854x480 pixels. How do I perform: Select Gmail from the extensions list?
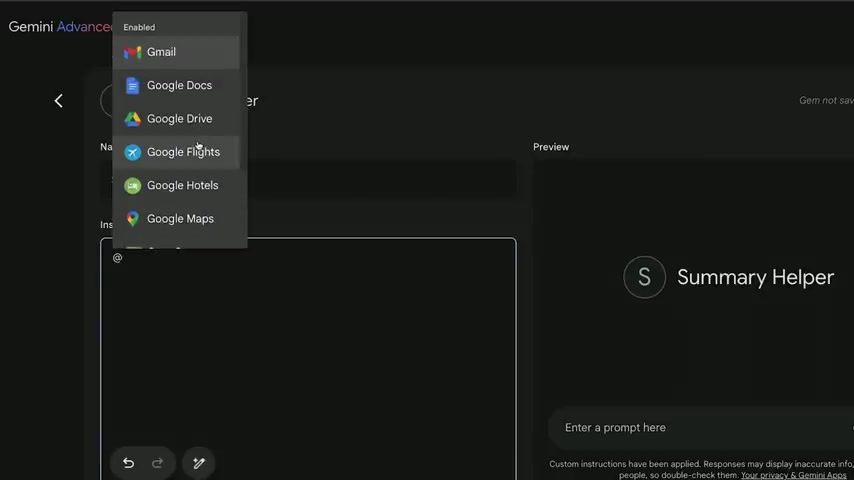[x=176, y=52]
